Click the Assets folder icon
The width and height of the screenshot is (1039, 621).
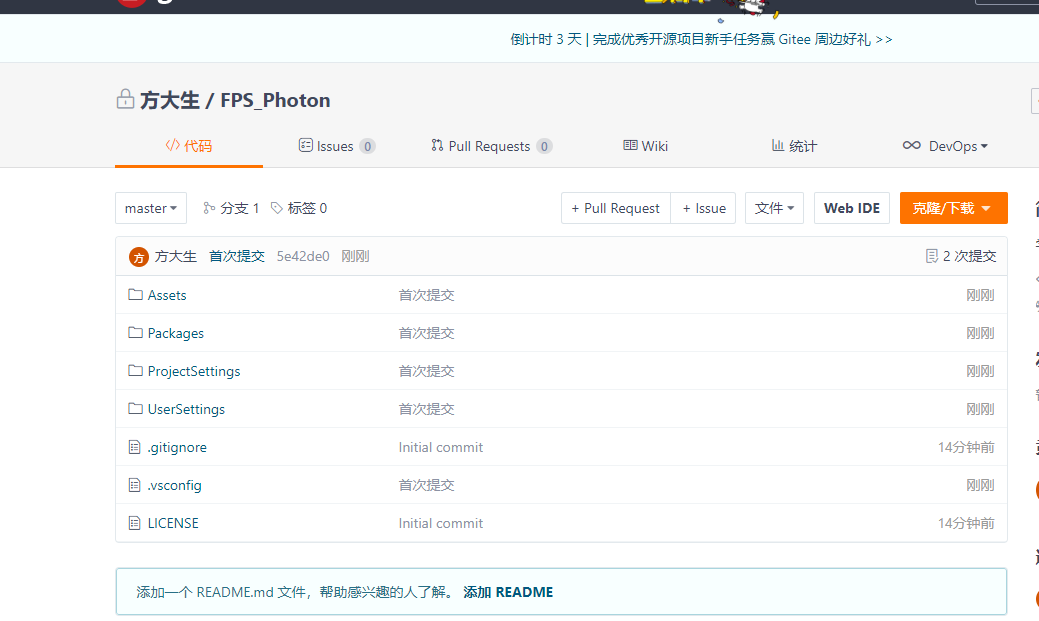[x=135, y=294]
